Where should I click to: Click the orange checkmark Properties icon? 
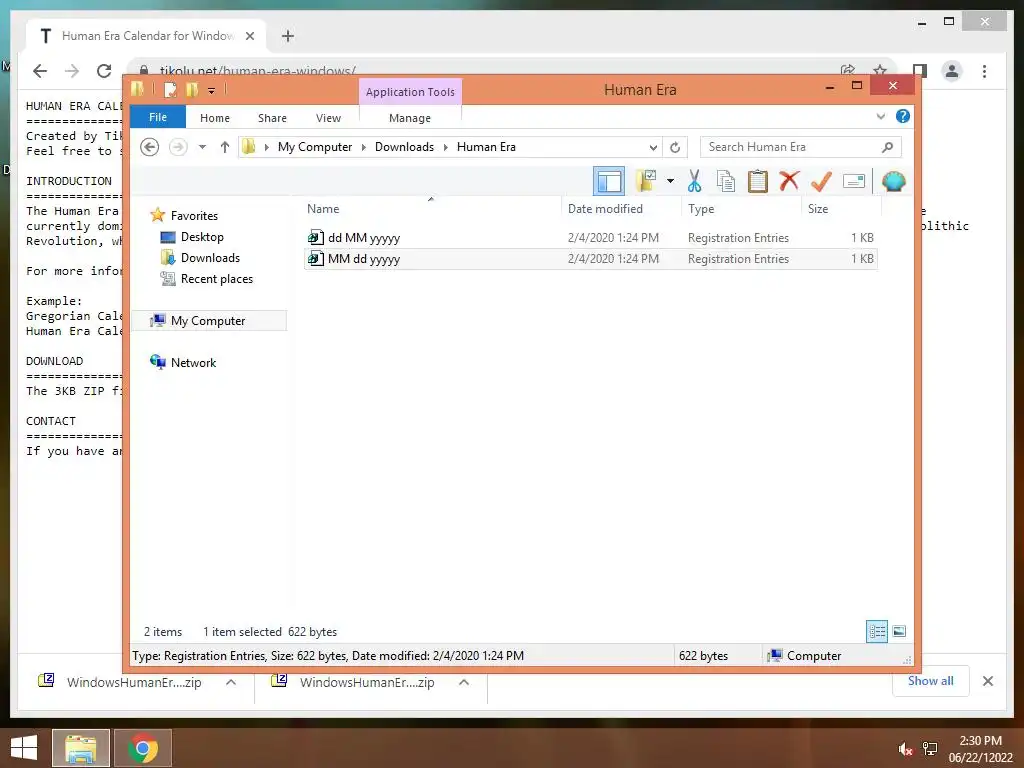click(x=821, y=181)
